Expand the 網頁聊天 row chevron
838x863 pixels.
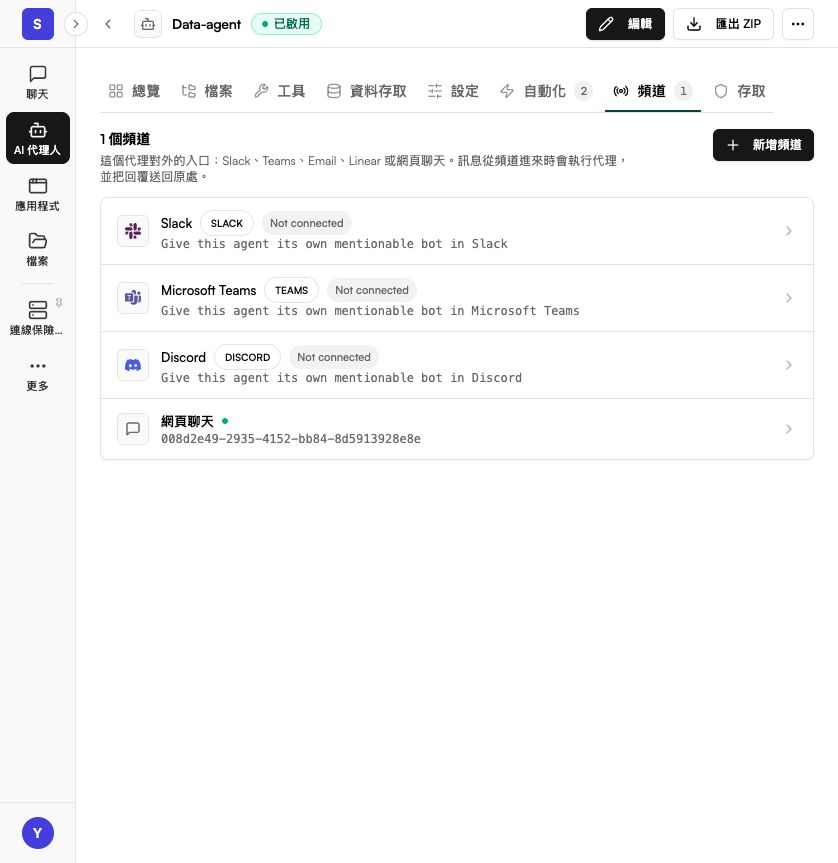788,429
